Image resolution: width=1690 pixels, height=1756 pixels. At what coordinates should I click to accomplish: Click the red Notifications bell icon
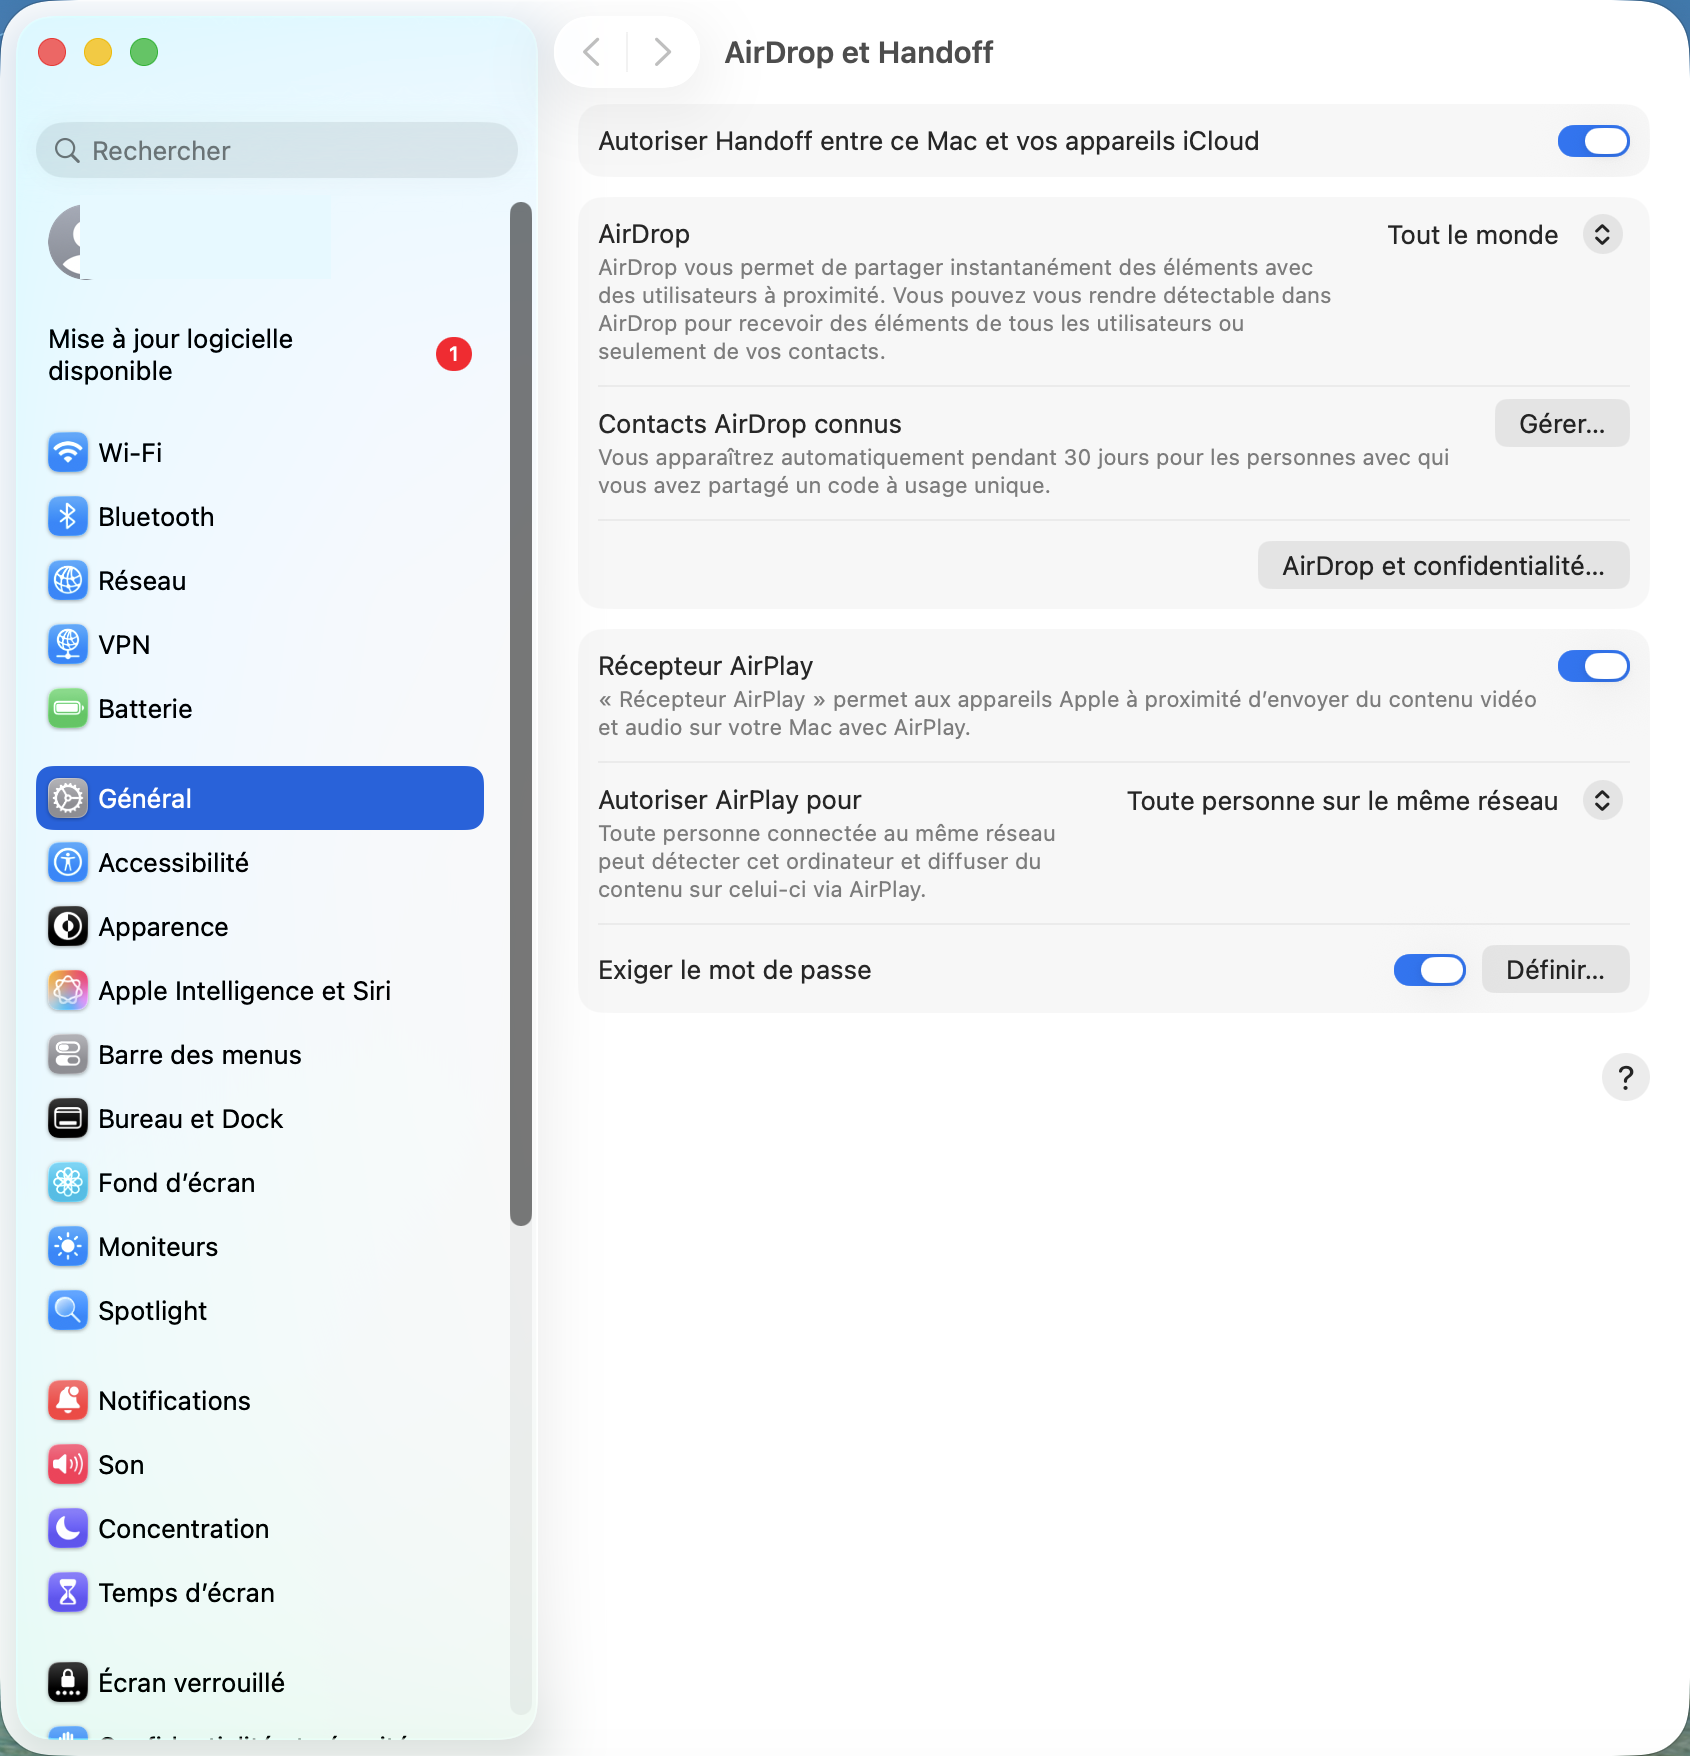(x=68, y=1401)
